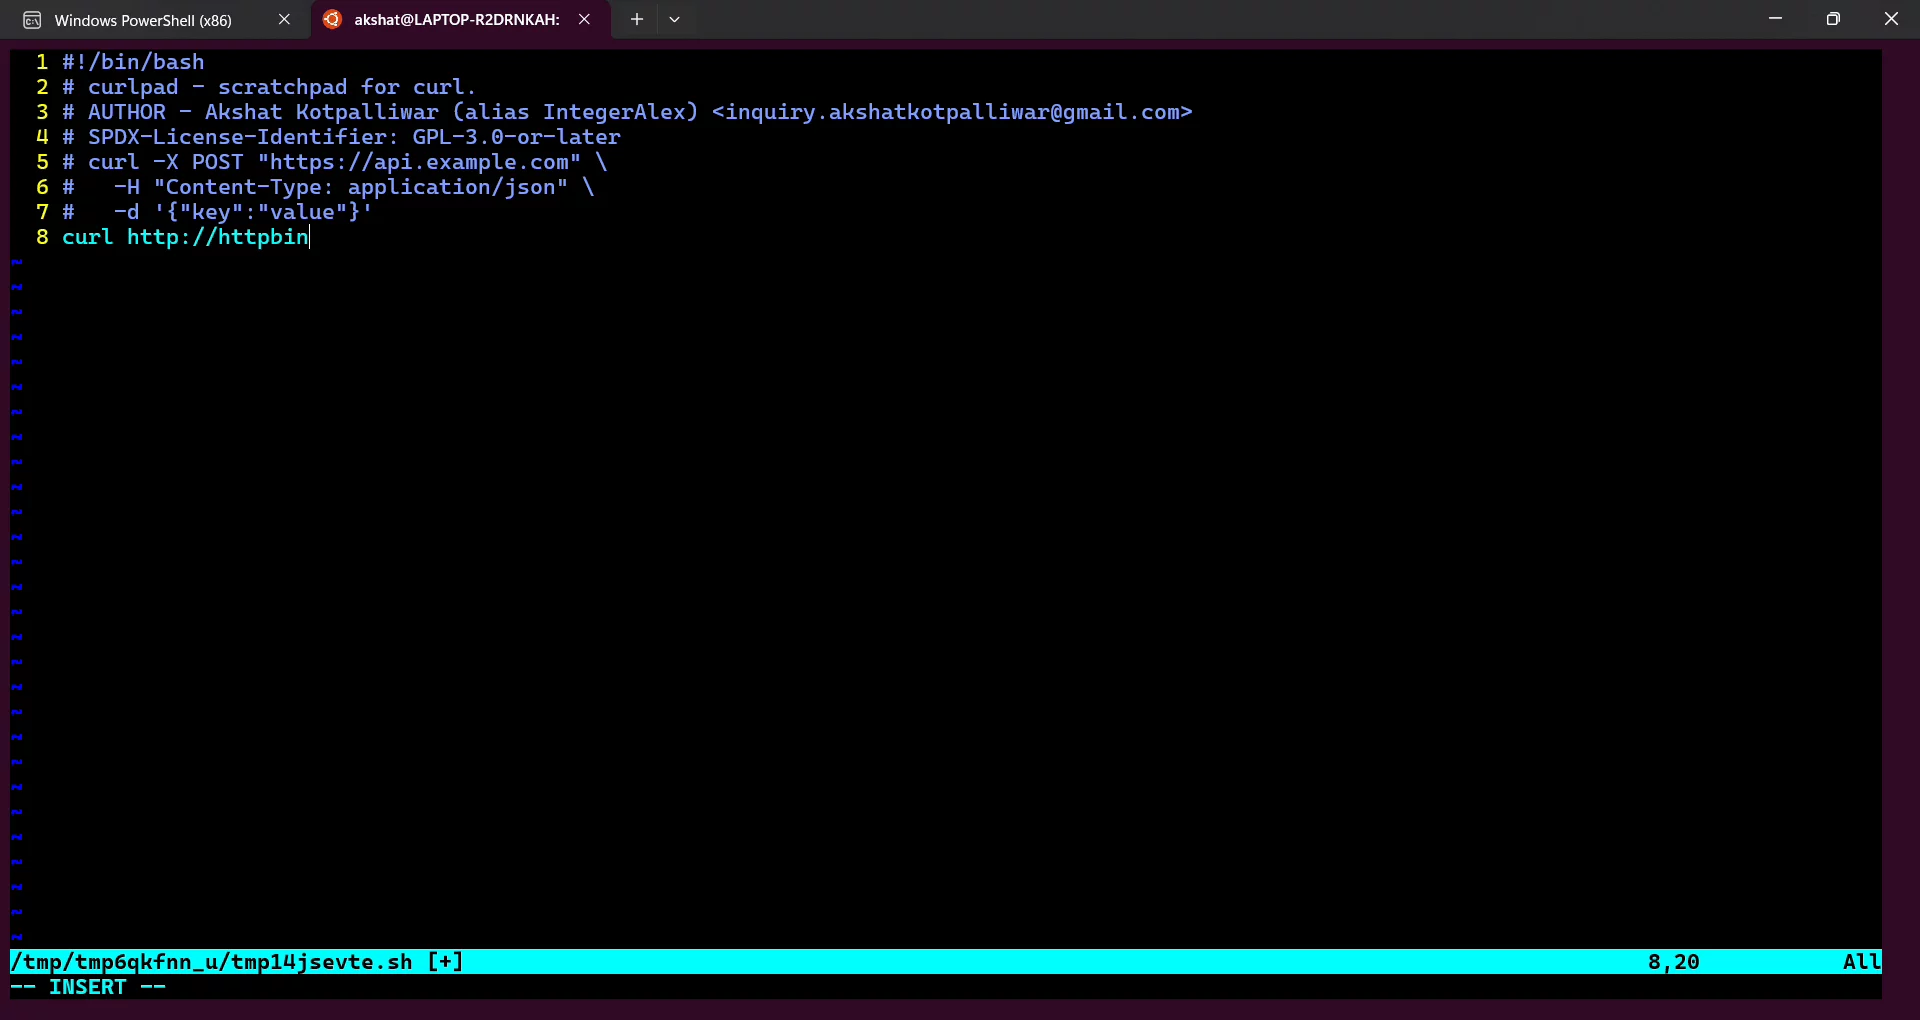Click the INSERT mode indicator

click(88, 987)
